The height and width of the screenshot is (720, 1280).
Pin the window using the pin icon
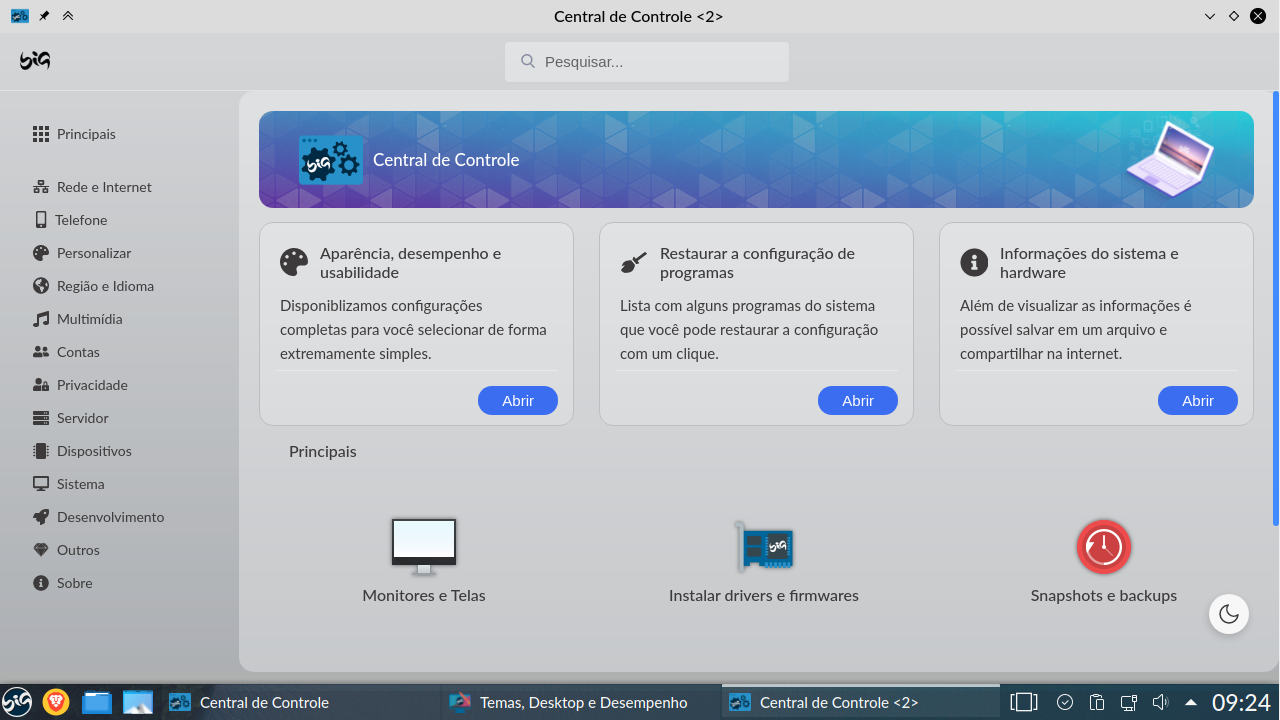(44, 15)
